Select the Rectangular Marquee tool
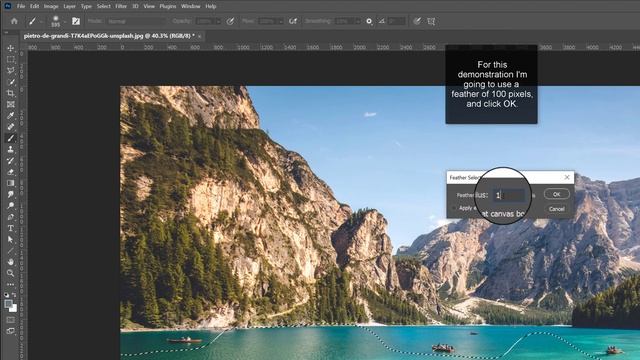This screenshot has width=640, height=360. click(11, 60)
